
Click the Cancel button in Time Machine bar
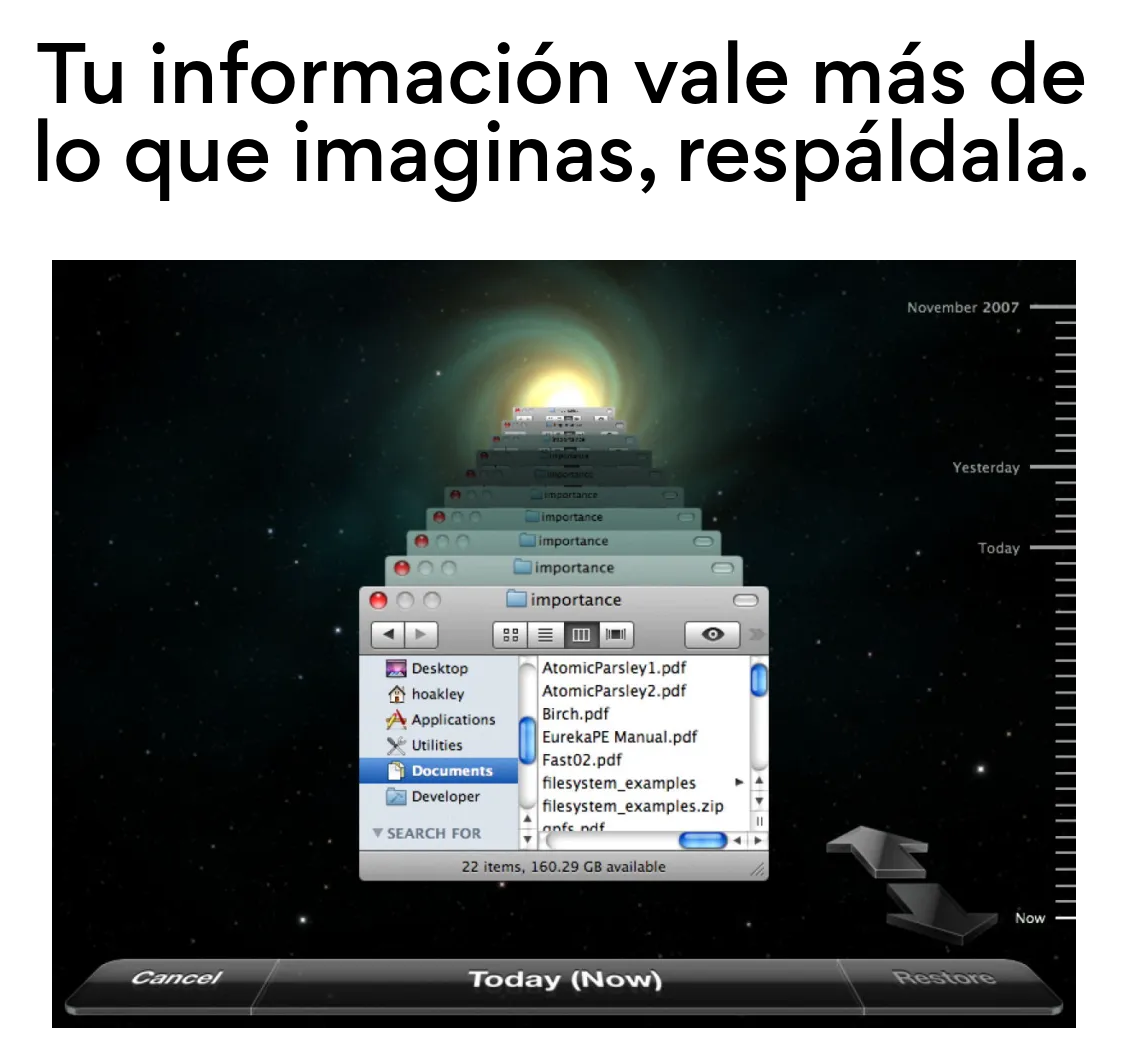pos(176,978)
